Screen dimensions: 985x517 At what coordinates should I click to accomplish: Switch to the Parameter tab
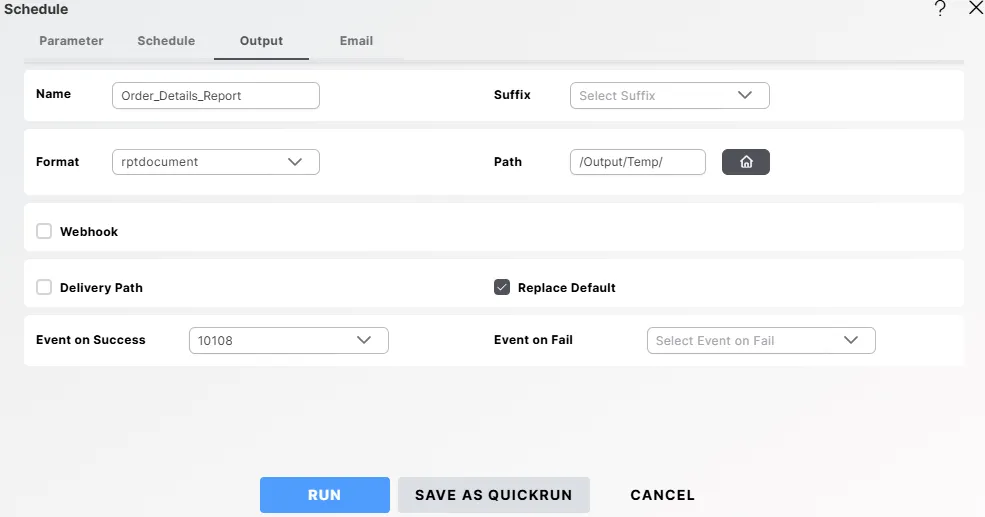[x=71, y=41]
